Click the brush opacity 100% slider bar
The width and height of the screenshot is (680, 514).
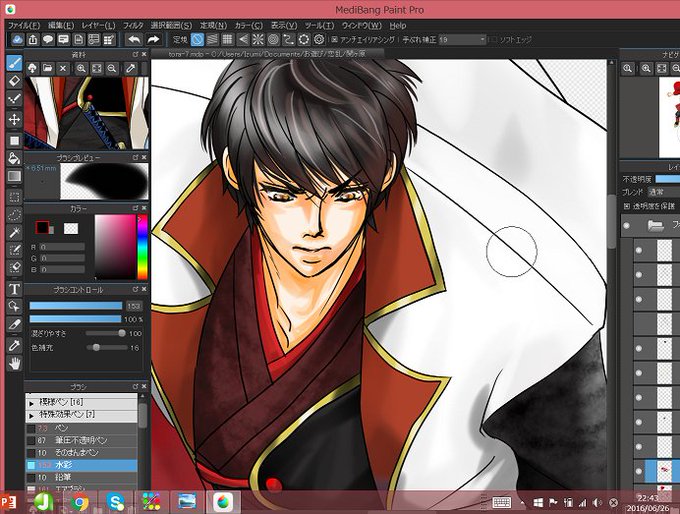[75, 319]
